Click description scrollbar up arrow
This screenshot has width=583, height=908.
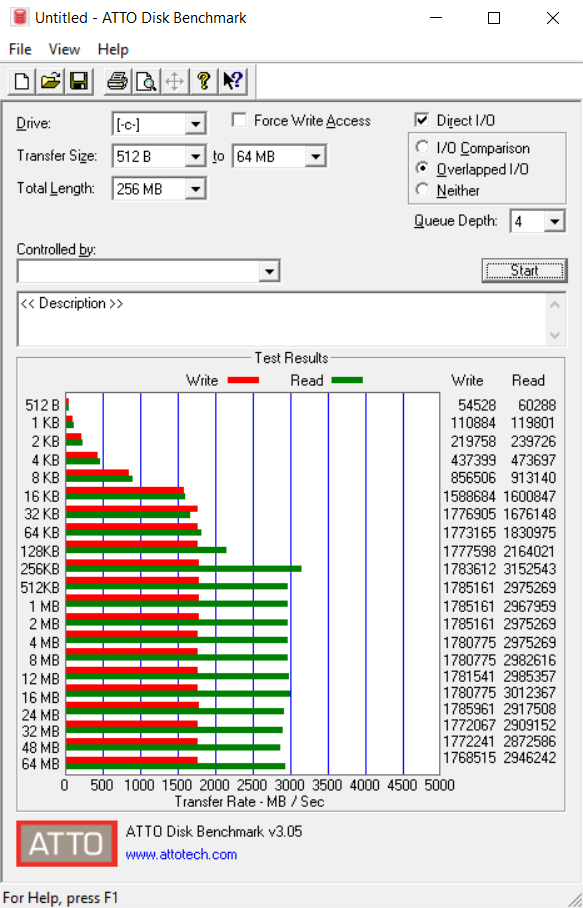pyautogui.click(x=555, y=305)
